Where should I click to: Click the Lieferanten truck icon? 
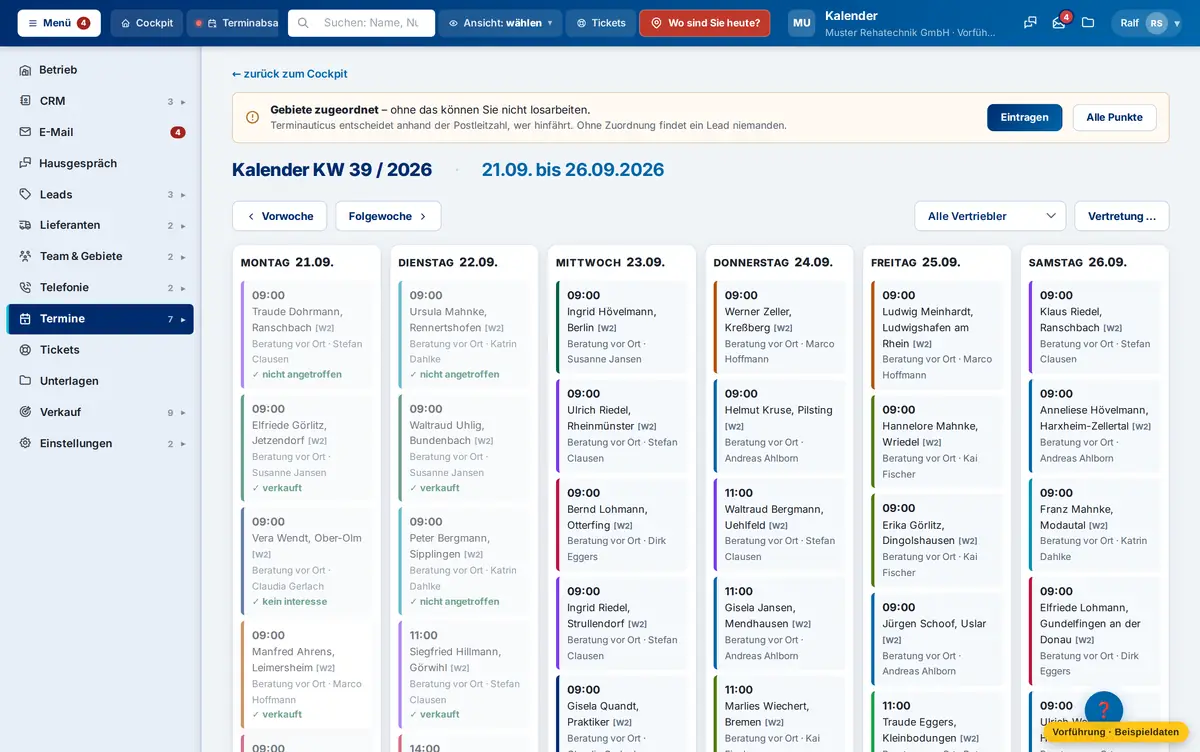[25, 225]
